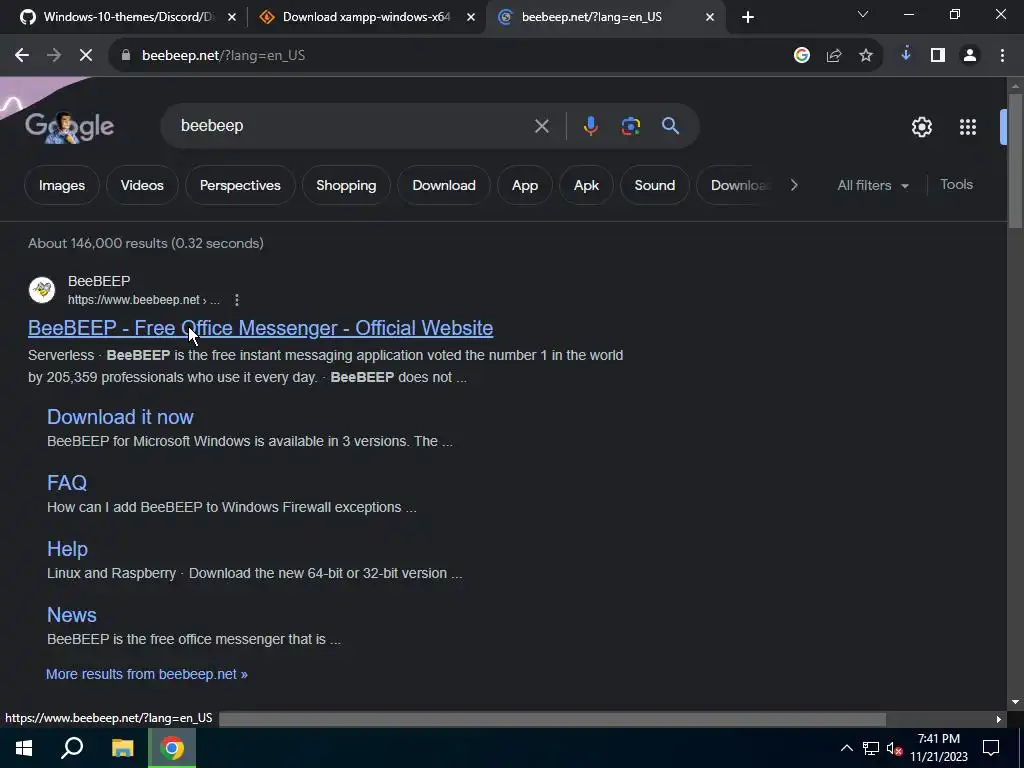Open the News sitelink
This screenshot has height=768, width=1024.
pos(72,615)
